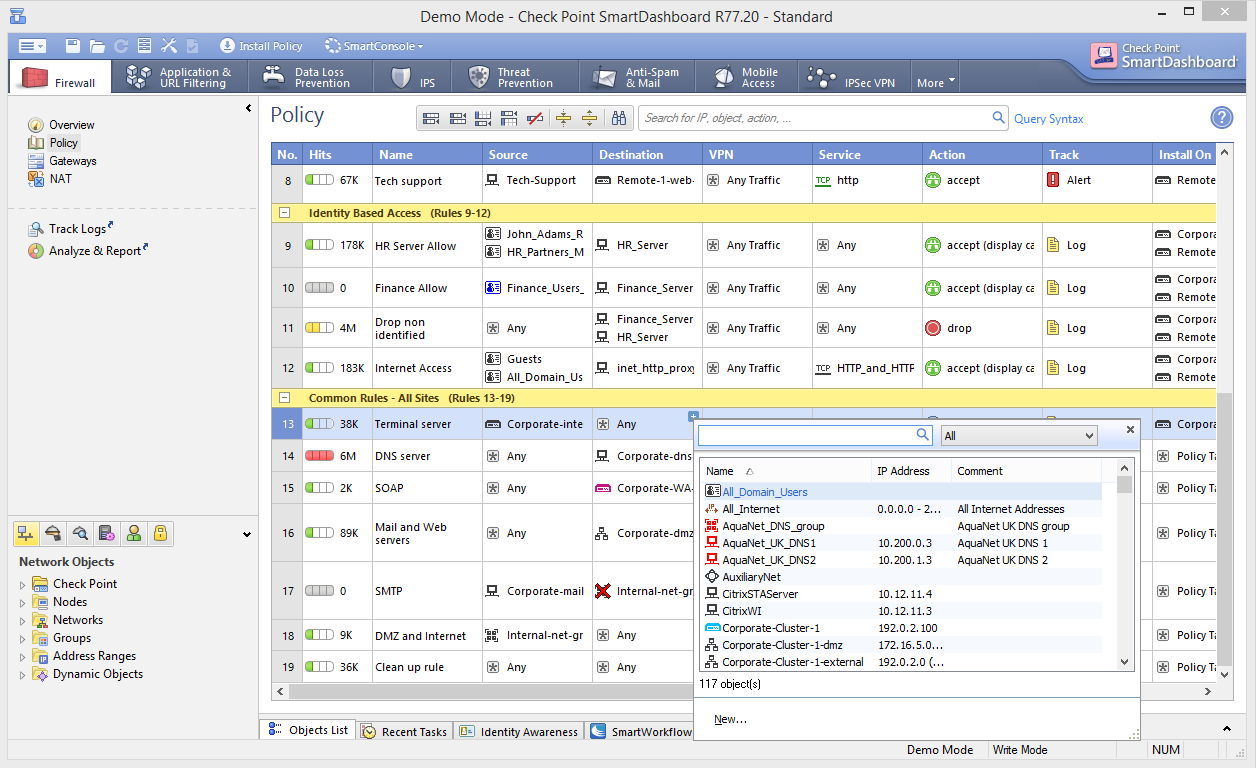This screenshot has width=1256, height=768.
Task: Click the magnifier in policy search box
Action: [998, 118]
